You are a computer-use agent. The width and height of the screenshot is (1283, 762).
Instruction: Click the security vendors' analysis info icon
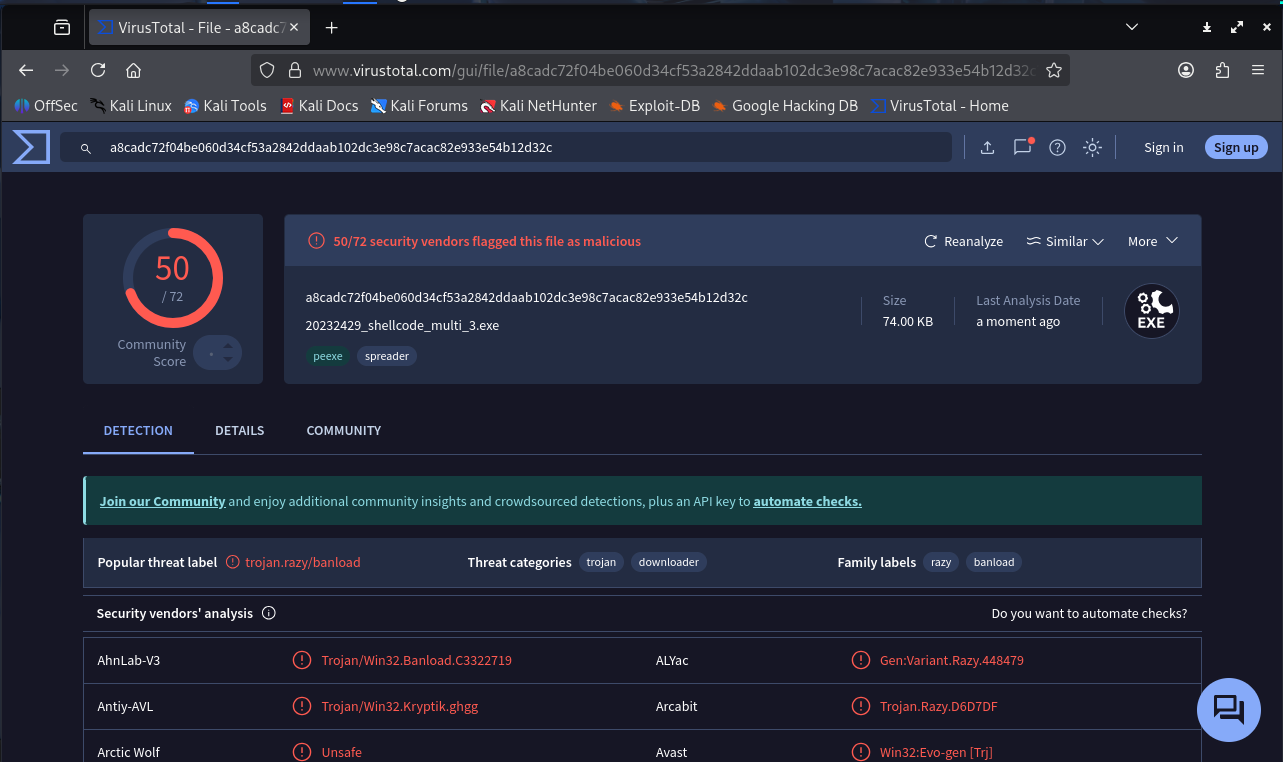(x=268, y=613)
